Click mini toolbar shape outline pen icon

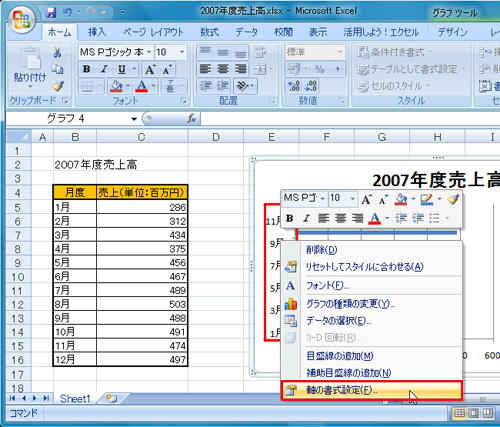tap(427, 199)
